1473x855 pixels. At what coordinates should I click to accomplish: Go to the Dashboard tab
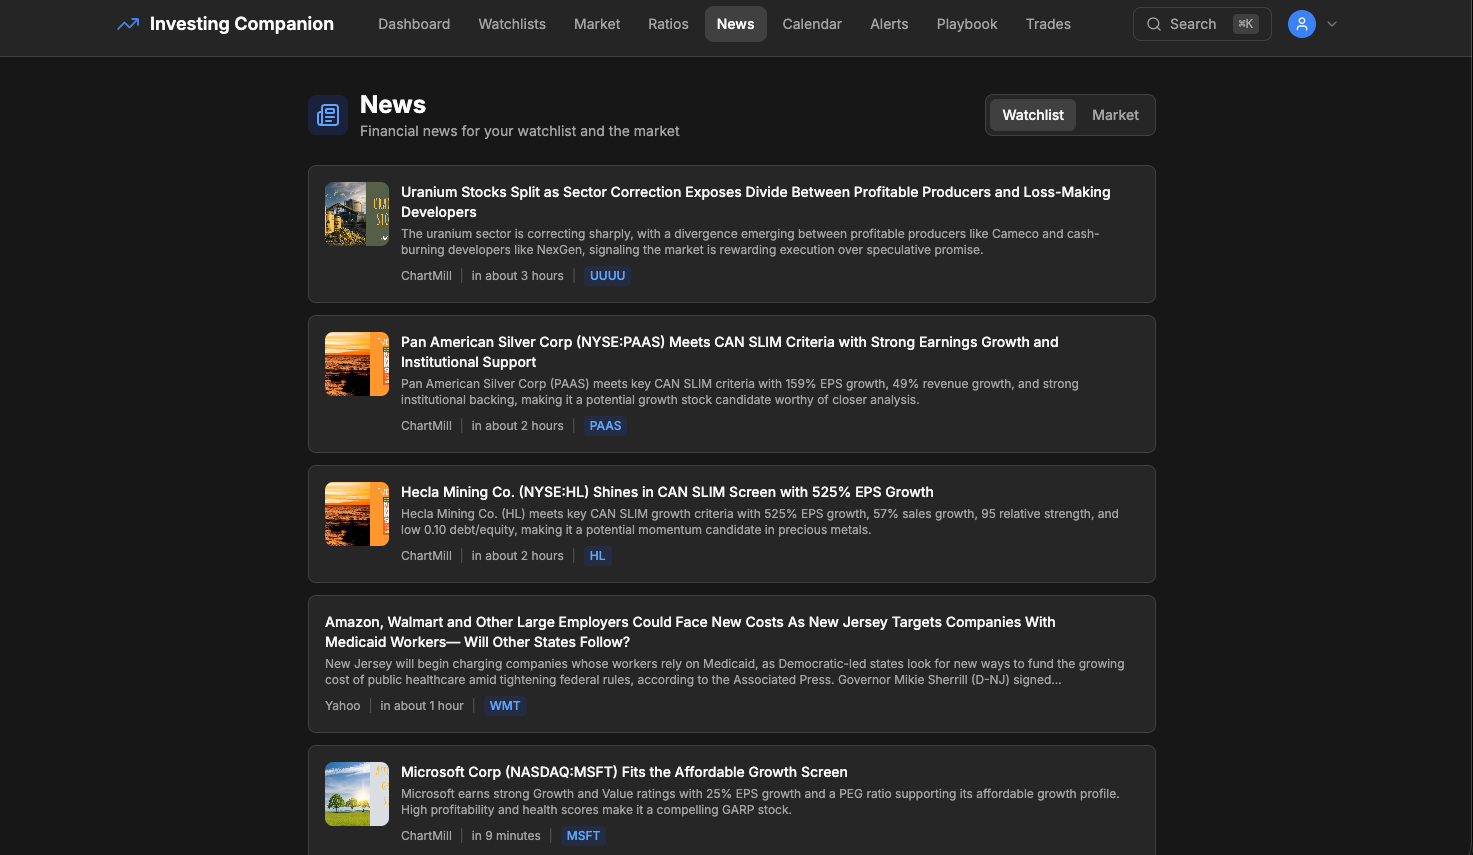414,24
